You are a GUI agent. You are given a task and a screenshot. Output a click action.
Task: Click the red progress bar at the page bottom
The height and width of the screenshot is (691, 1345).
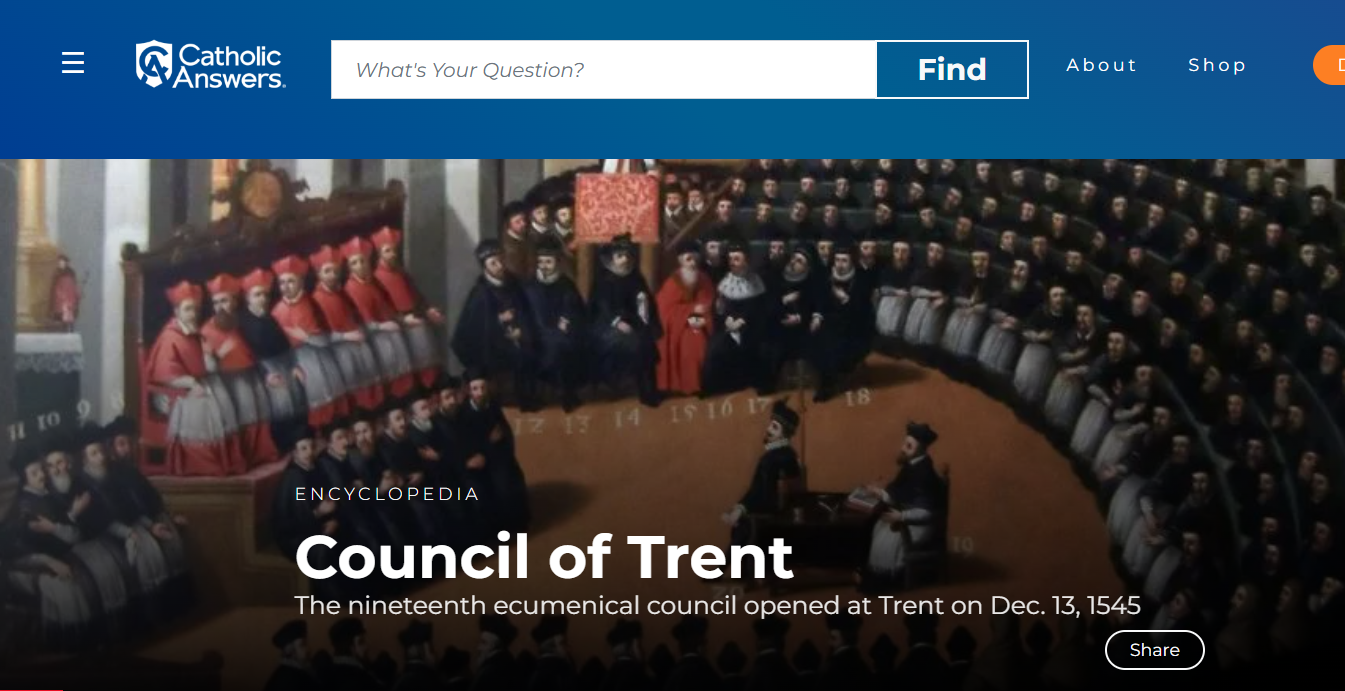point(31,689)
